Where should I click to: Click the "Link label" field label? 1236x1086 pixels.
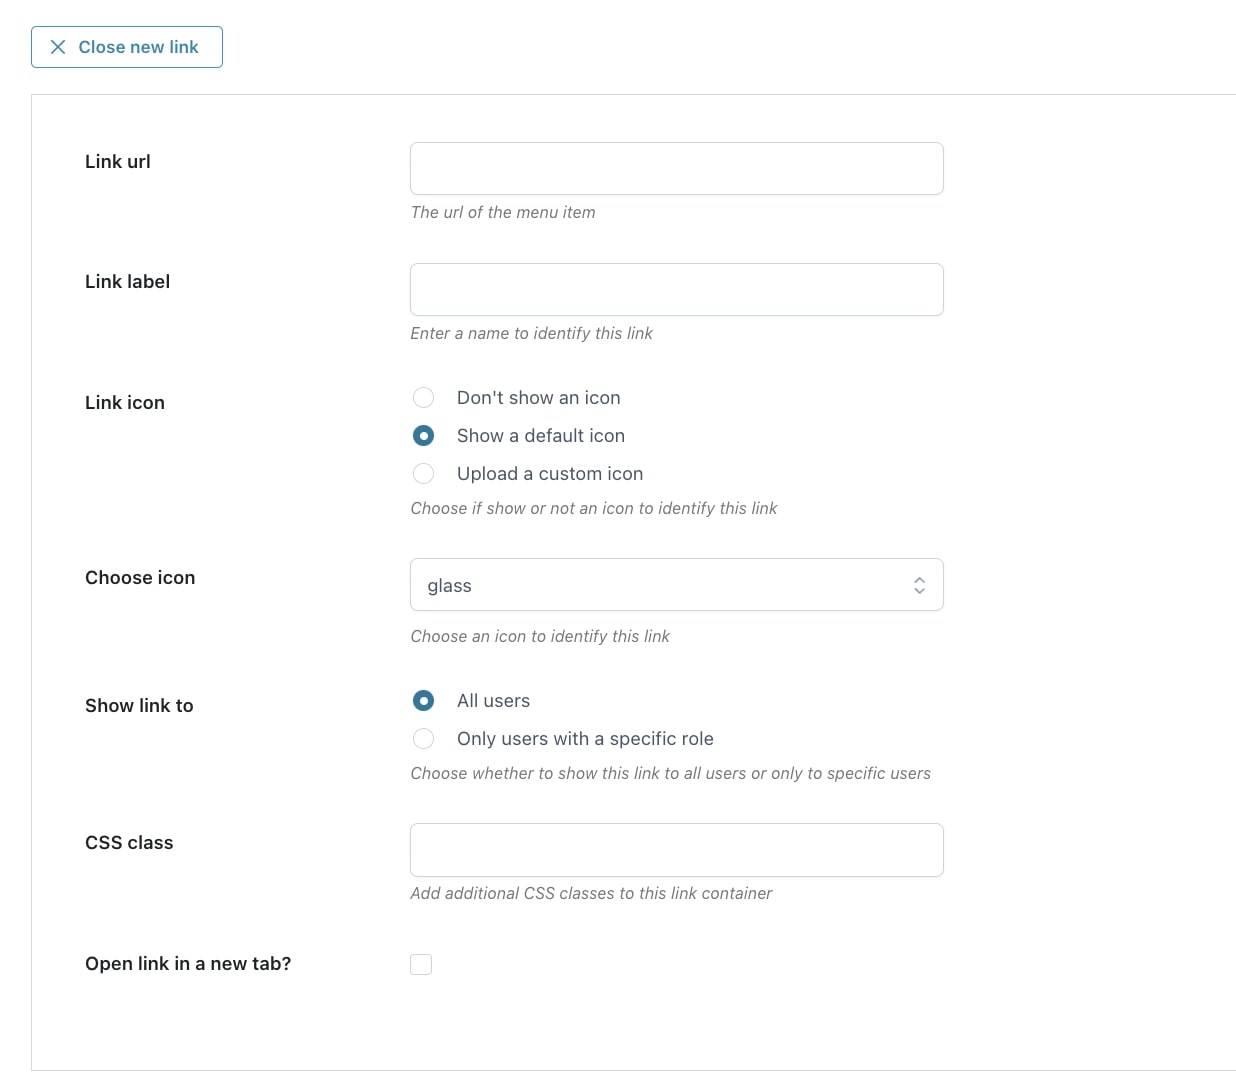click(127, 282)
